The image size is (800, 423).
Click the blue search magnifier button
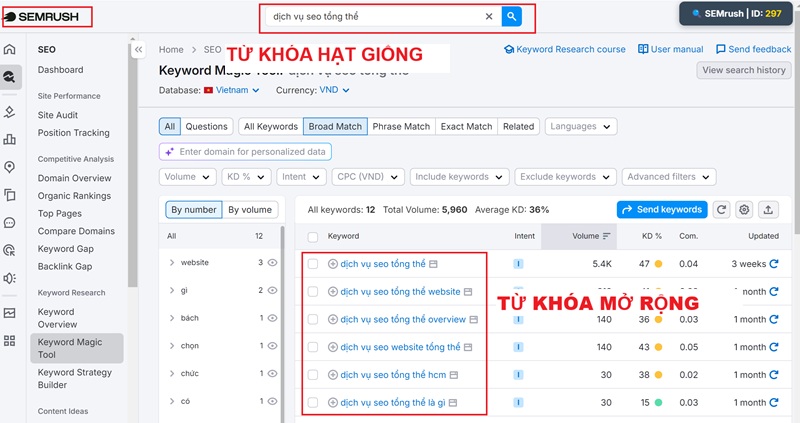(x=511, y=16)
